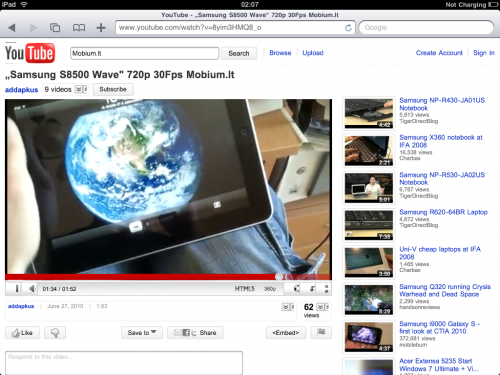500x375 pixels.
Task: Click the flag video icon
Action: click(321, 332)
